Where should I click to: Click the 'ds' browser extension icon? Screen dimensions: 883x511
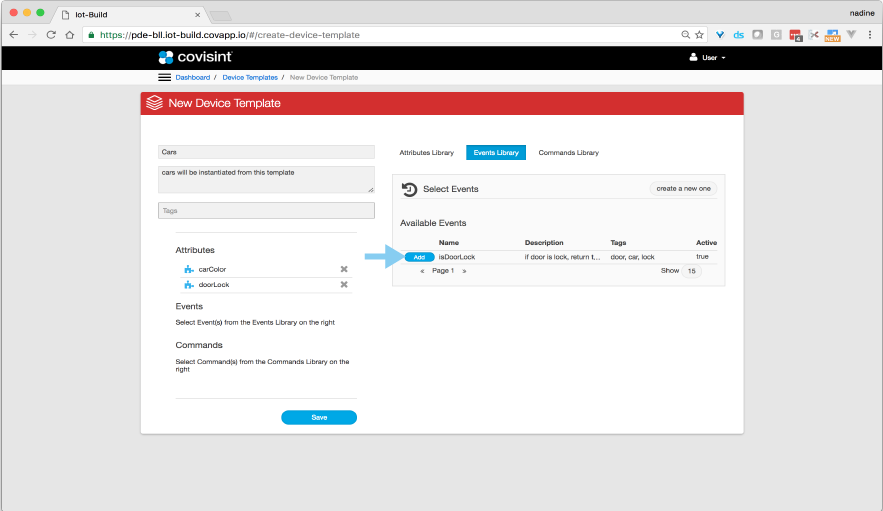pyautogui.click(x=738, y=35)
